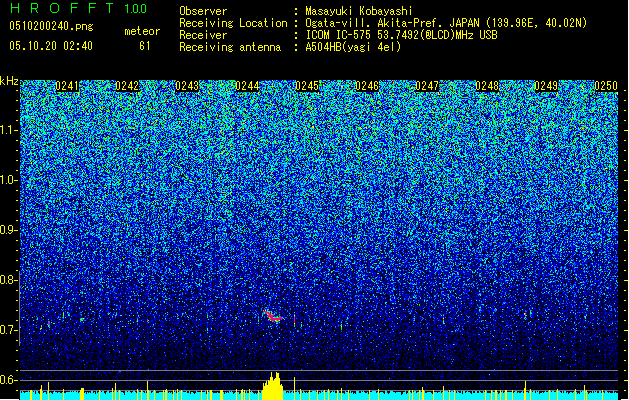Click the 0.9 kHz axis tick label
The image size is (629, 400).
[9, 230]
